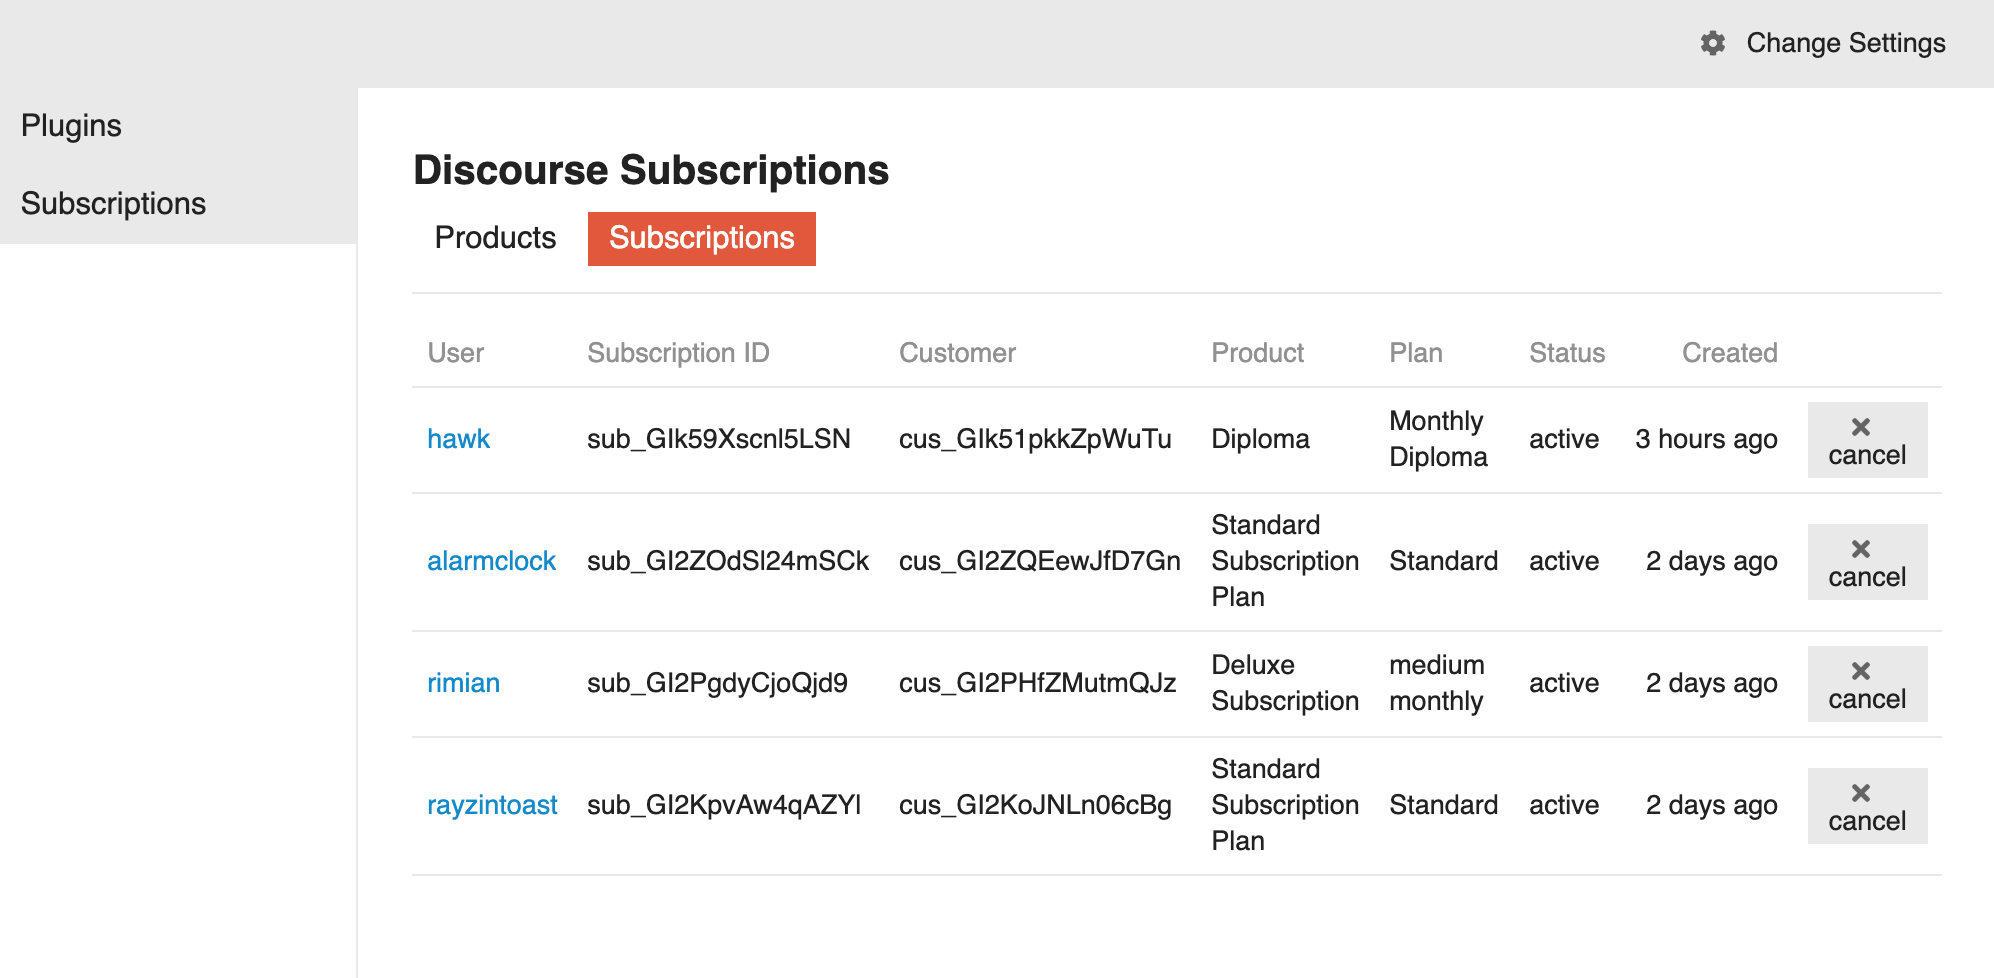
Task: Click the X icon in rayzintoast's cancel button
Action: point(1861,793)
